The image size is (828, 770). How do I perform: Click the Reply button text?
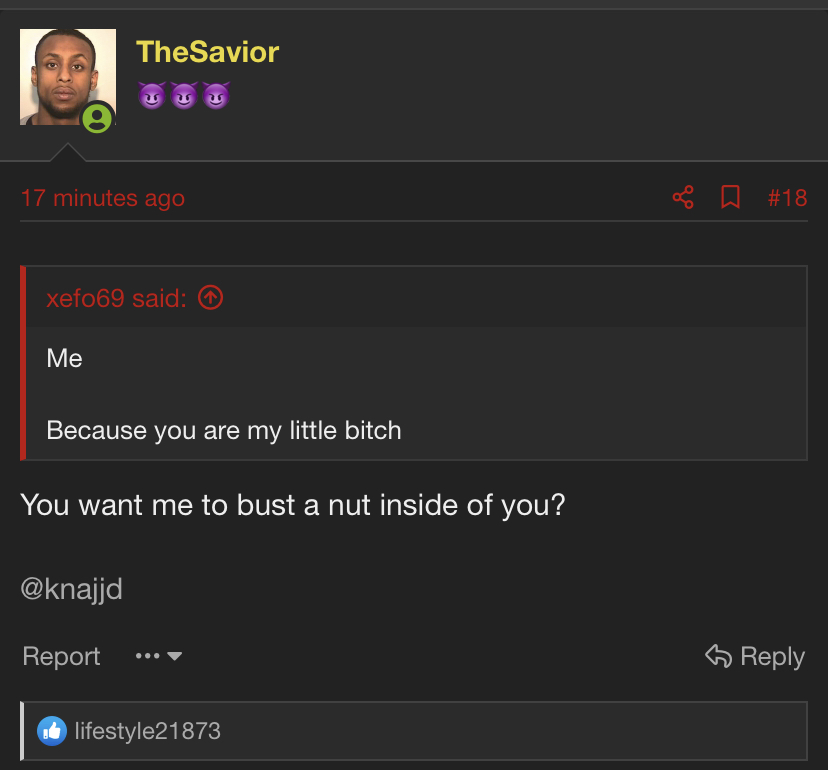(773, 657)
